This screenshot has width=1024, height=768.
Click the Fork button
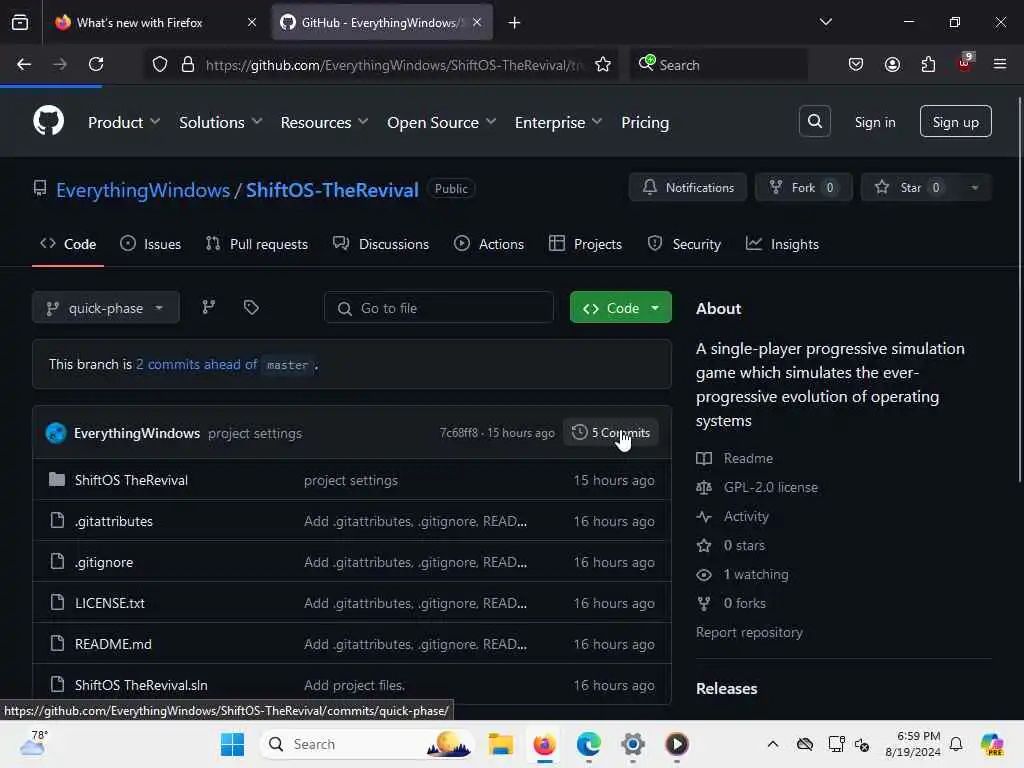click(804, 187)
